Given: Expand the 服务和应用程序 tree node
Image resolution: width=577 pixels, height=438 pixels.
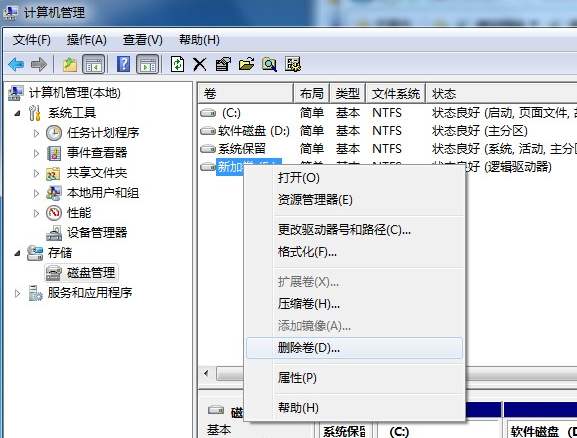Looking at the screenshot, I should (17, 293).
